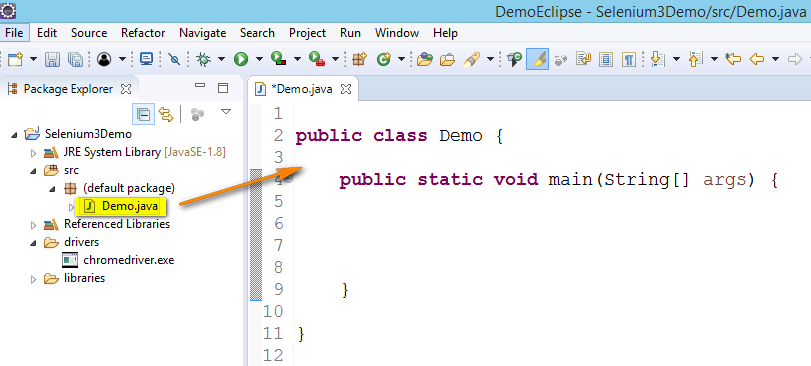The image size is (811, 366).
Task: Click the Open Type folder icon
Action: (x=424, y=59)
